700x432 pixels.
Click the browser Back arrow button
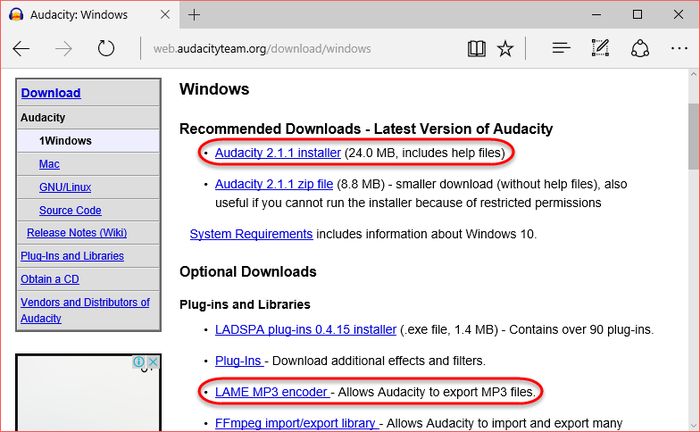[x=21, y=48]
